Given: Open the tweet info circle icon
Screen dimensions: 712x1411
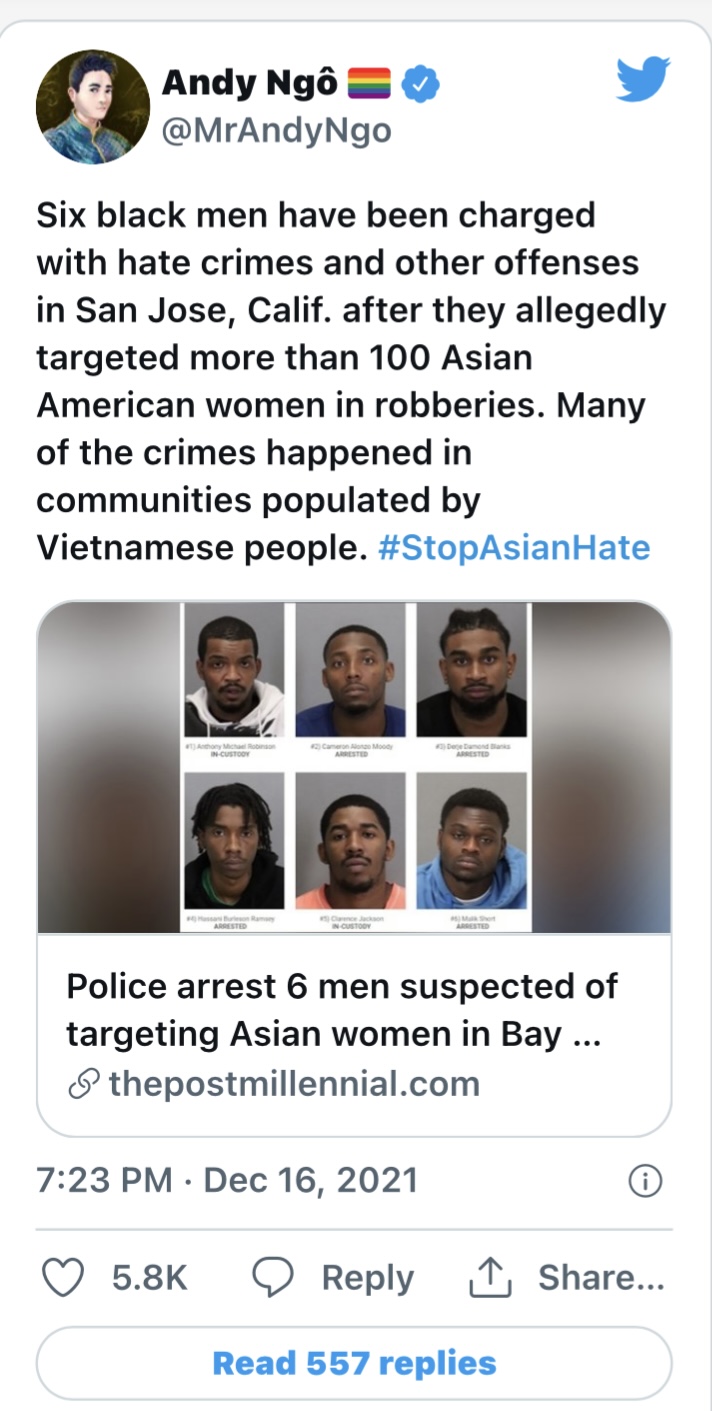Looking at the screenshot, I should tap(645, 1181).
